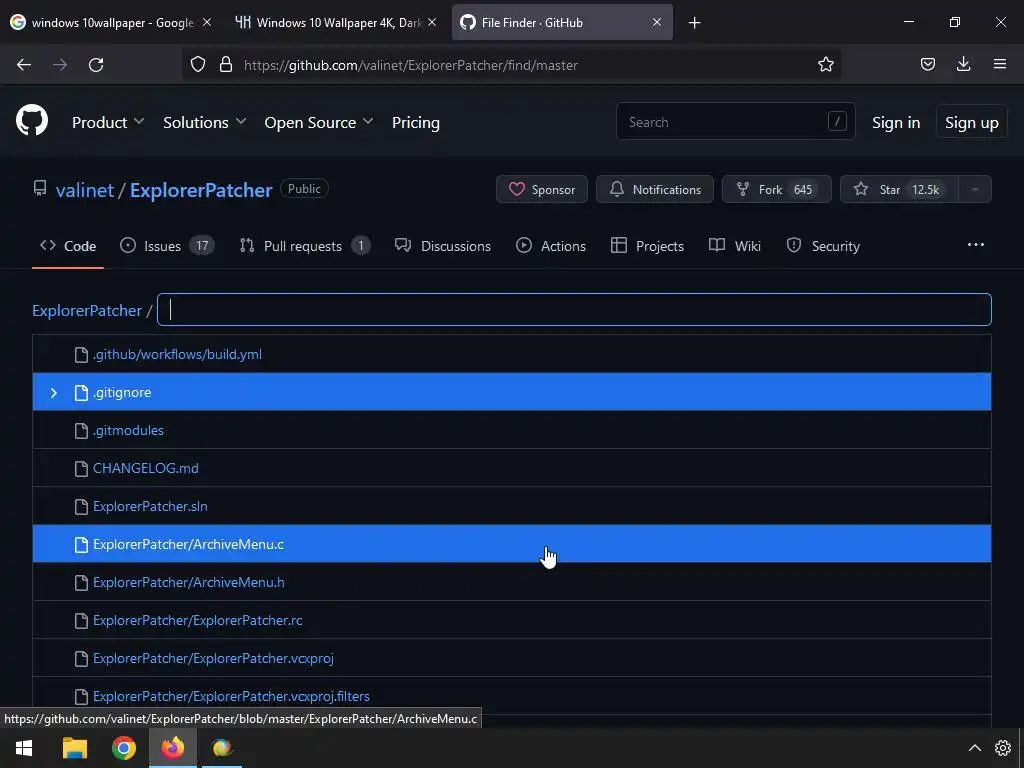Launch Google Chrome from the taskbar
This screenshot has width=1024, height=768.
coord(123,748)
